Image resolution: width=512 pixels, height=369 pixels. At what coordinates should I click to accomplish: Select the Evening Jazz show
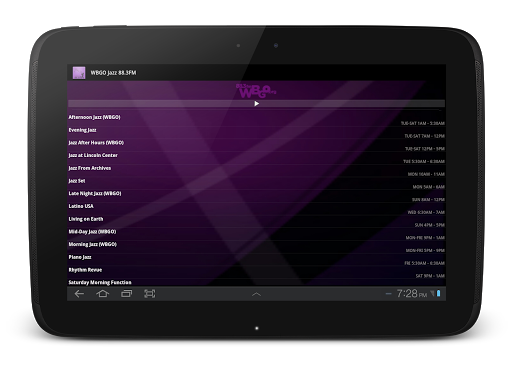coord(82,130)
